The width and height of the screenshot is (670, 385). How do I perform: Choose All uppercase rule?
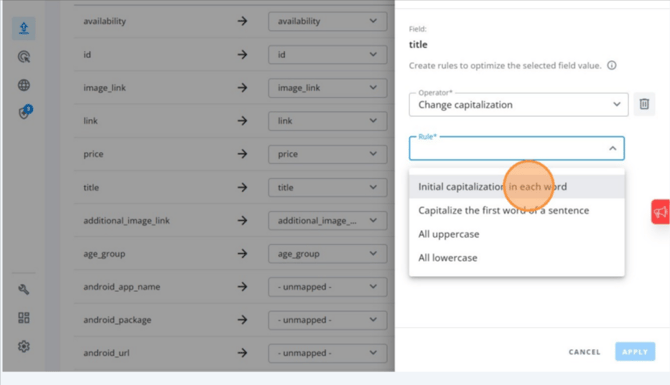517,234
